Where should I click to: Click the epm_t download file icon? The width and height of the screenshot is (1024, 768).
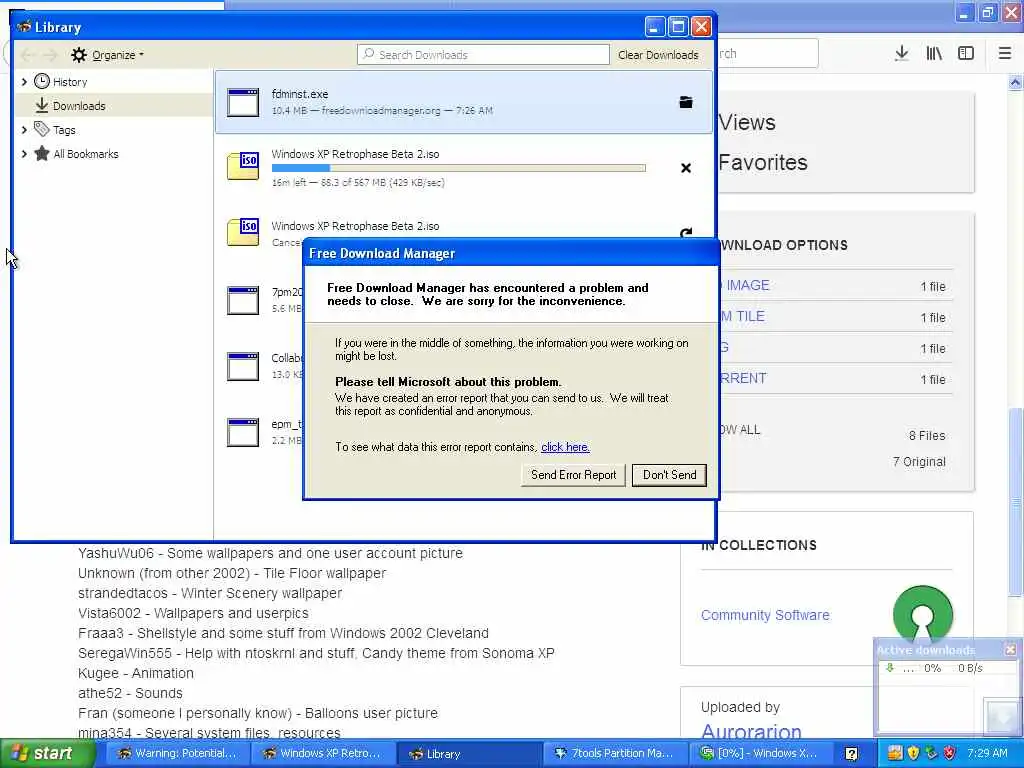243,432
